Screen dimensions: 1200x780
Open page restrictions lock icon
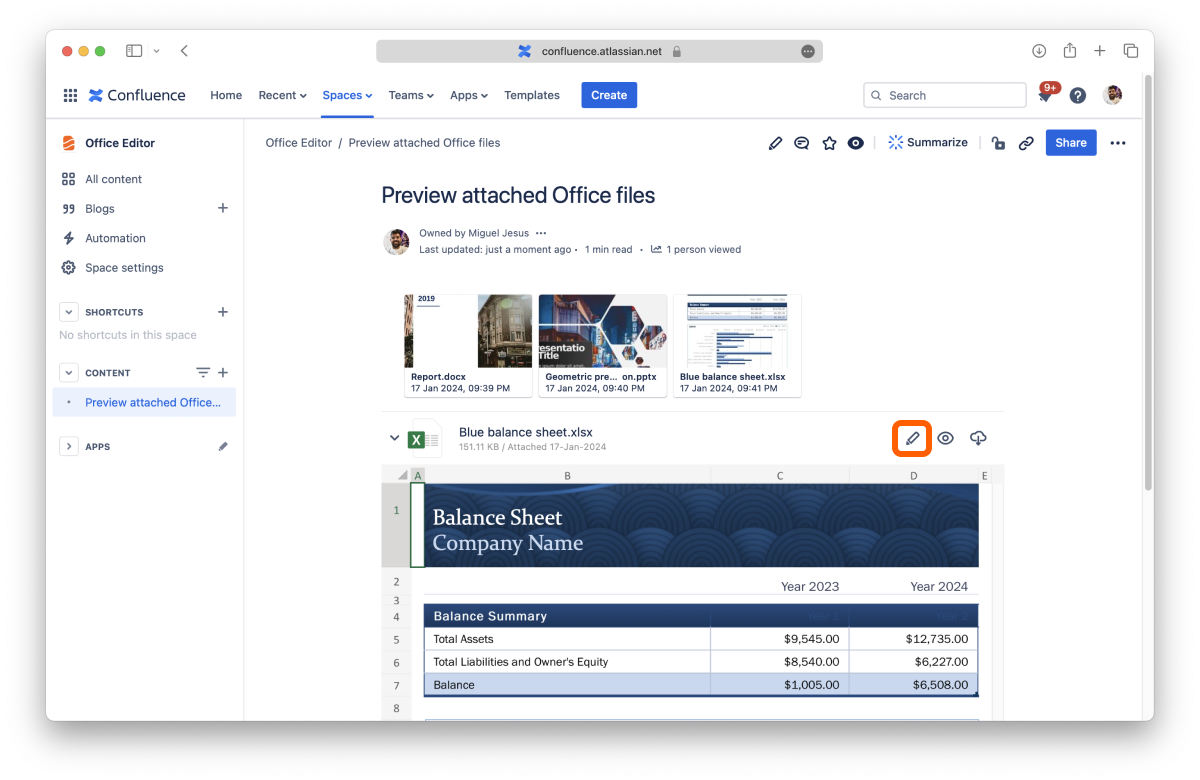[x=998, y=143]
